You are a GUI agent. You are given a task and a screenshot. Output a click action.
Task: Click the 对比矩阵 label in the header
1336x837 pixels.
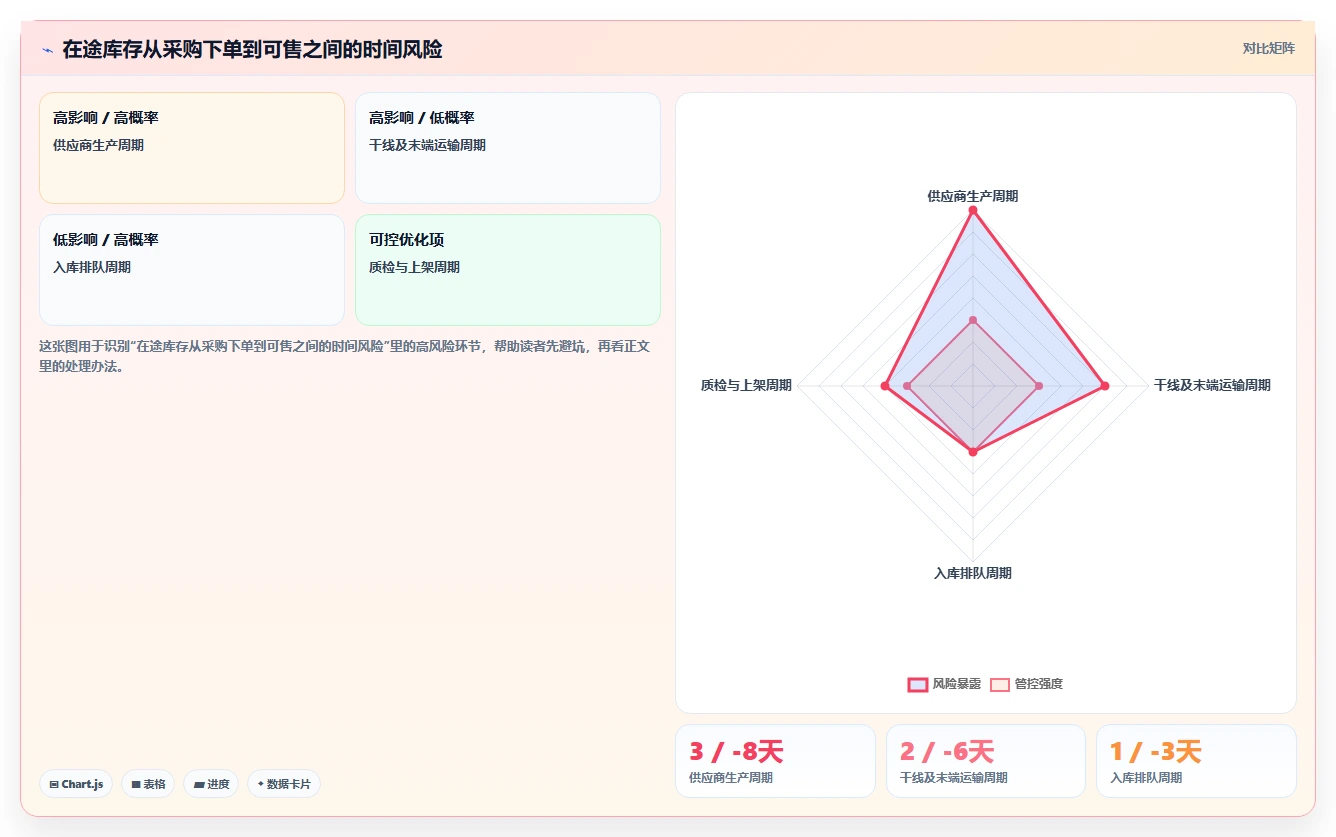[1268, 48]
